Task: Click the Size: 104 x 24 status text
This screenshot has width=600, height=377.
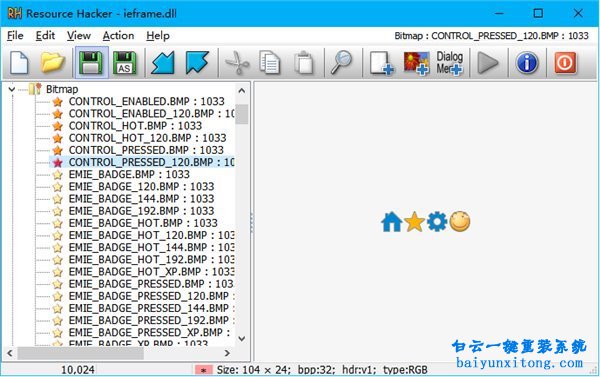Action: pos(254,370)
